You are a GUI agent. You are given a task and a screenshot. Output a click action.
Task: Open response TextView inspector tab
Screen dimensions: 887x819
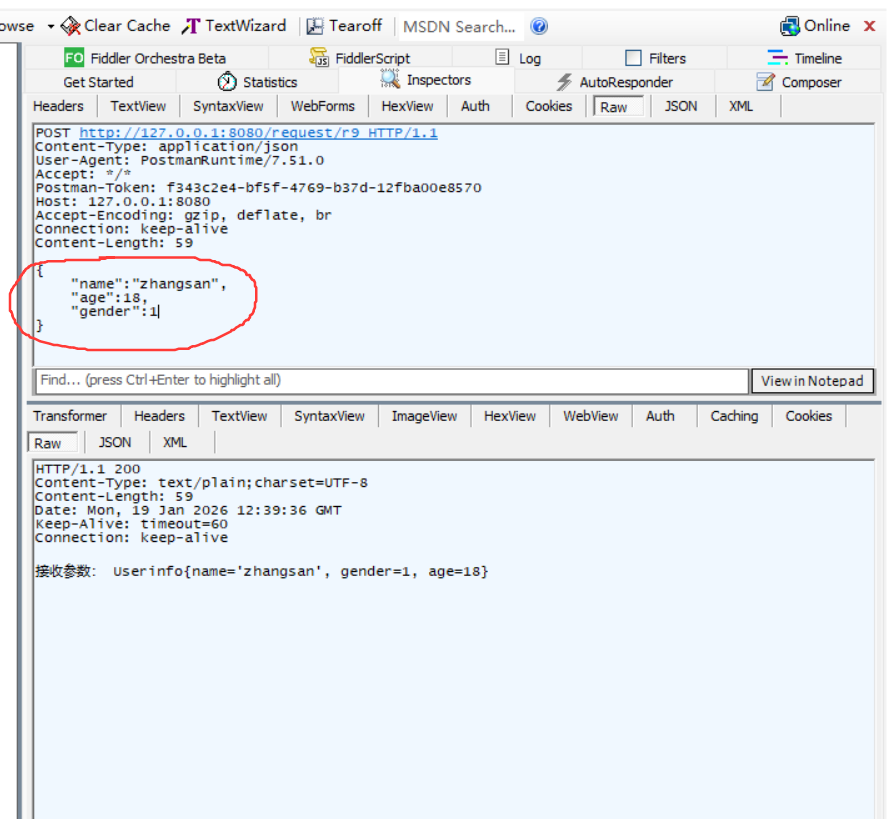[239, 416]
